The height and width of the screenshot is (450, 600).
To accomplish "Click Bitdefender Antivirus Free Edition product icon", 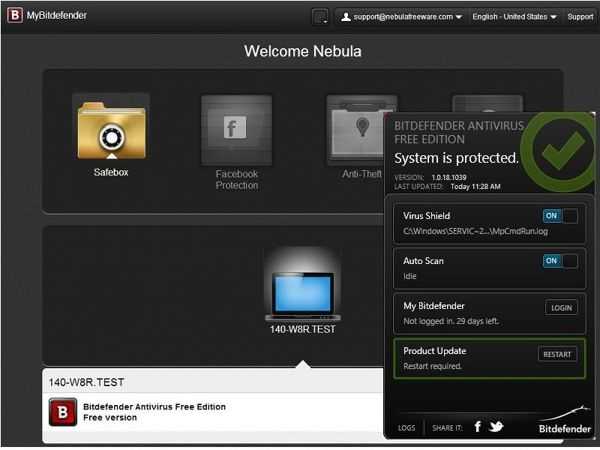I will pyautogui.click(x=63, y=412).
